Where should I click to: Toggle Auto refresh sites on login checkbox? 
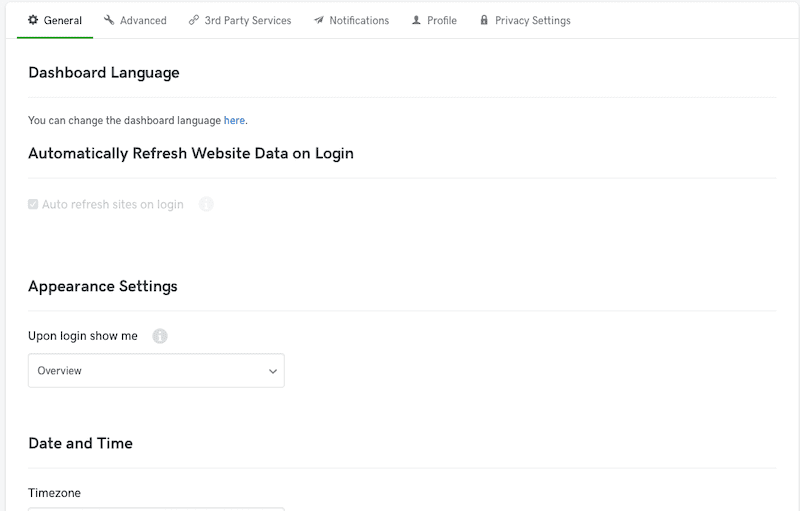(x=33, y=204)
